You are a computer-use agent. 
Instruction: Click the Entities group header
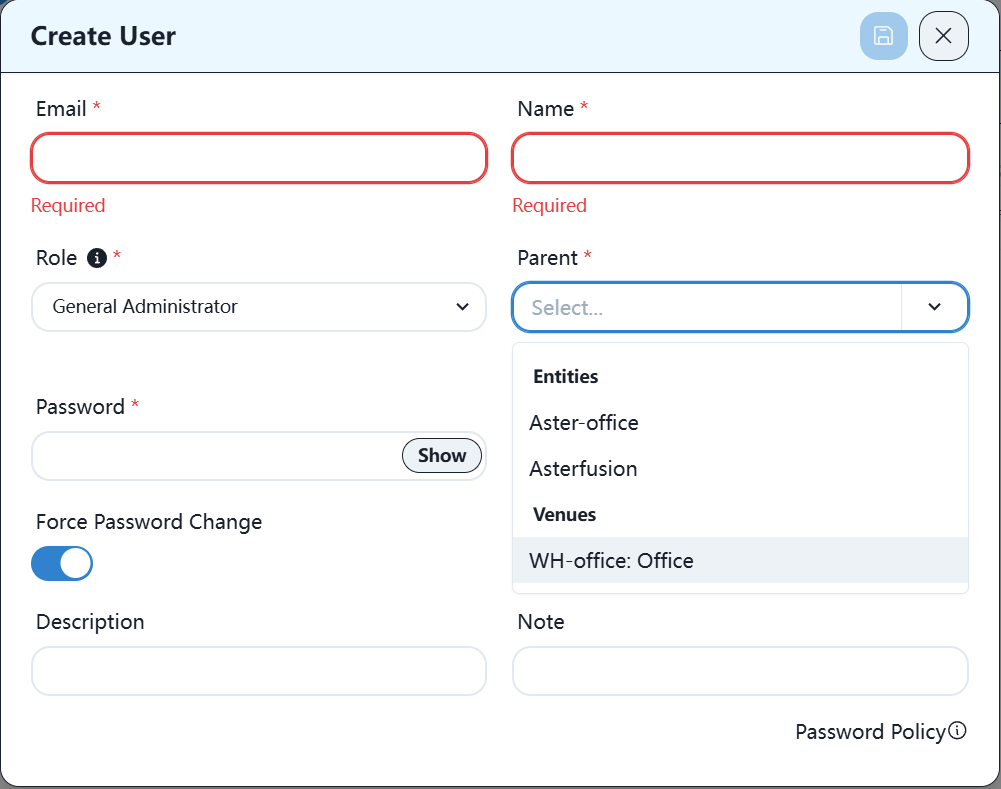(x=566, y=377)
